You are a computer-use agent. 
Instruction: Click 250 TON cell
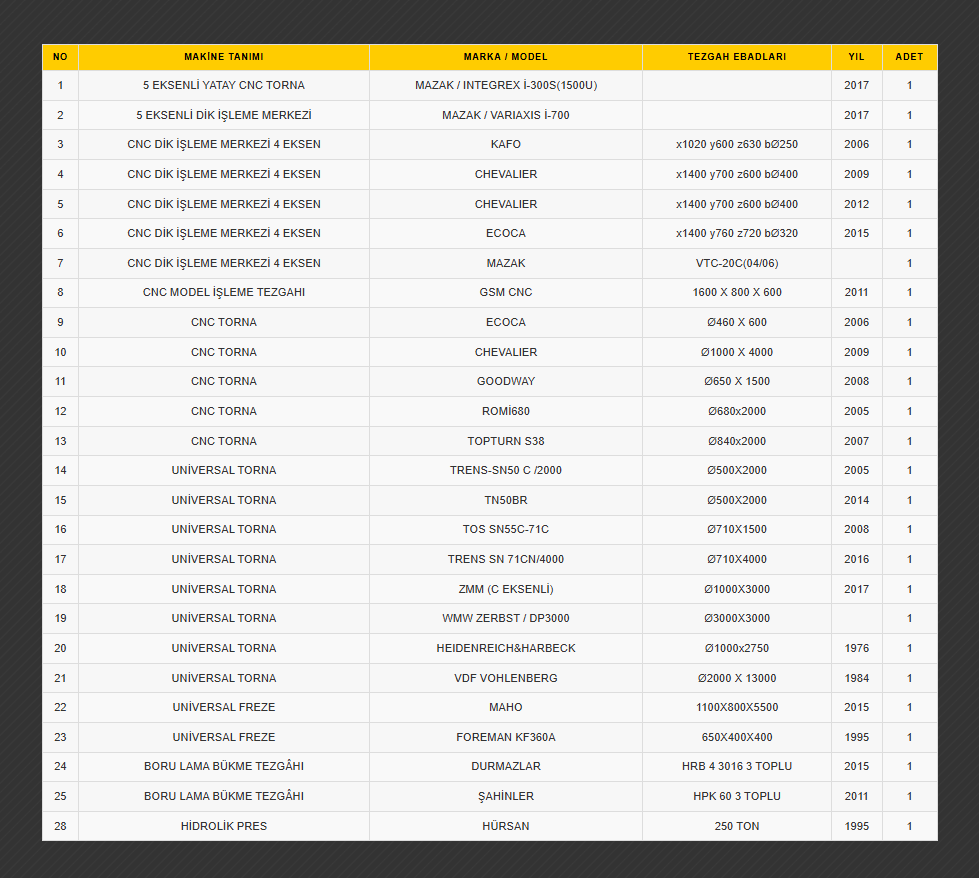737,826
